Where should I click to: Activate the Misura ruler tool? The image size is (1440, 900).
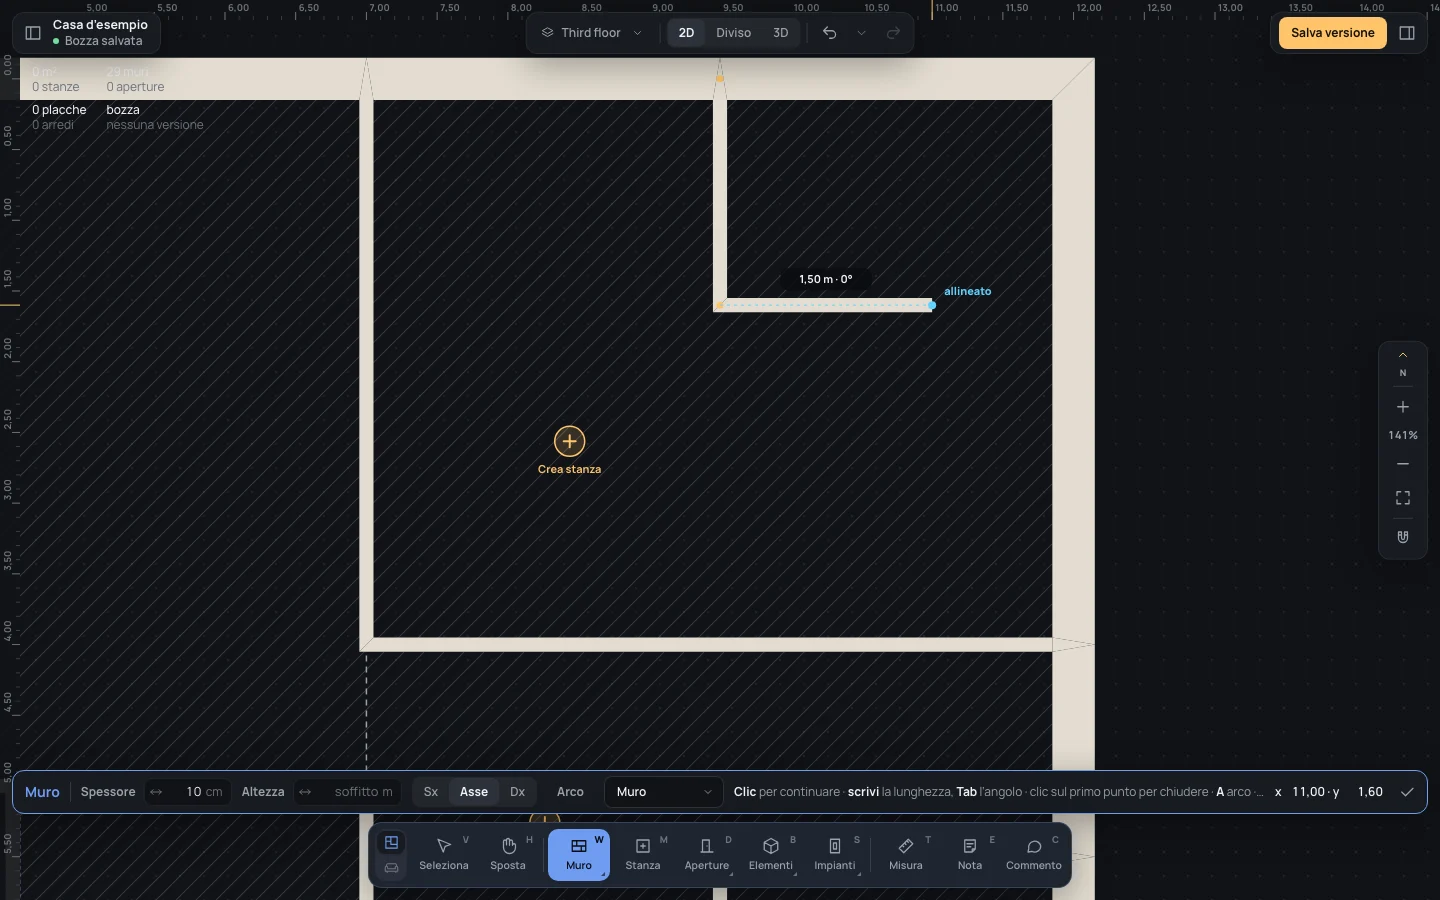point(906,855)
